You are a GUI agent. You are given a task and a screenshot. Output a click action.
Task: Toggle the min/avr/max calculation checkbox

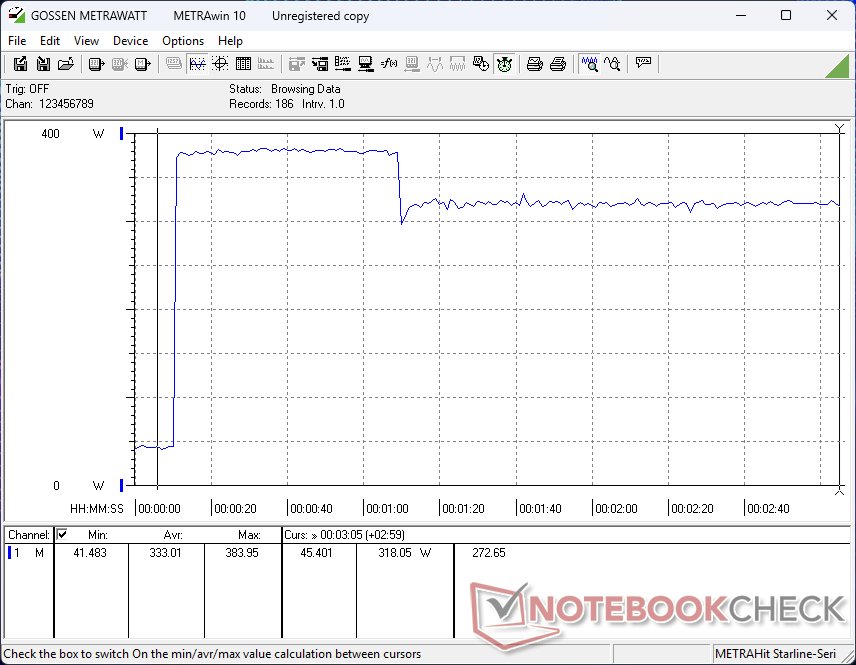pos(62,535)
